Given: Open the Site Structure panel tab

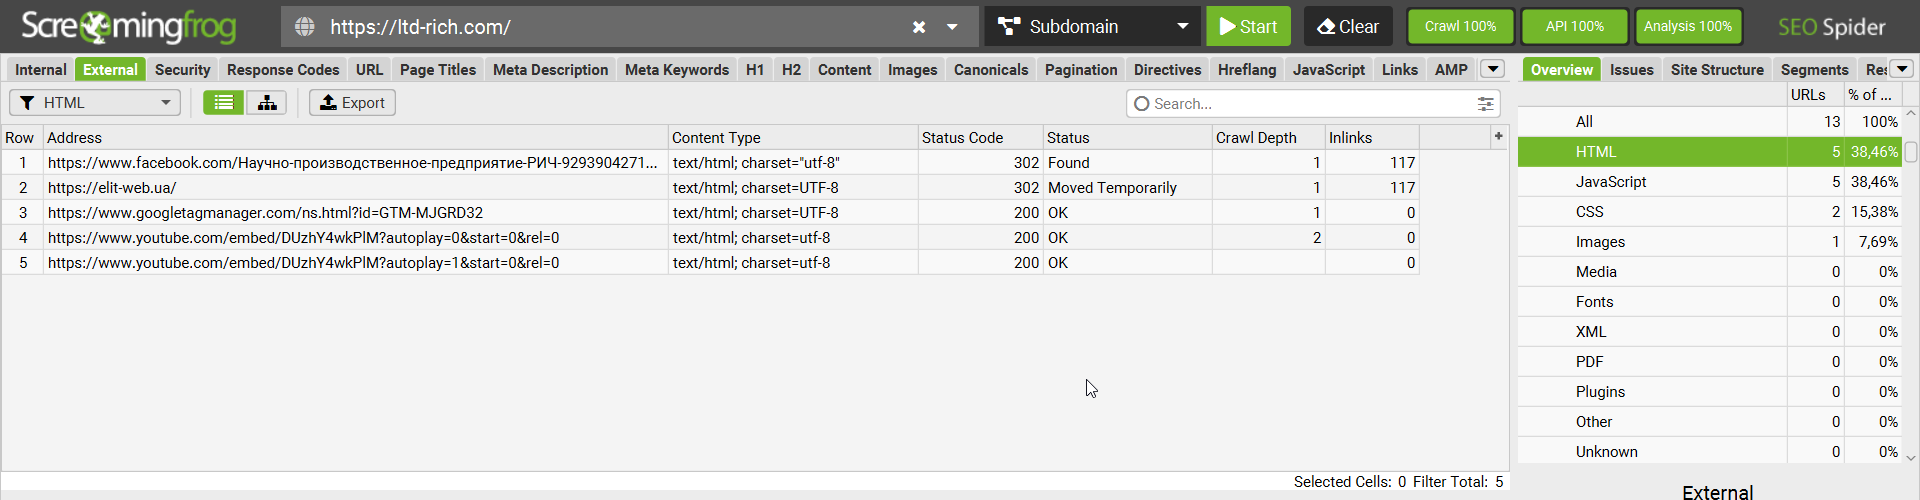Looking at the screenshot, I should click(x=1717, y=69).
